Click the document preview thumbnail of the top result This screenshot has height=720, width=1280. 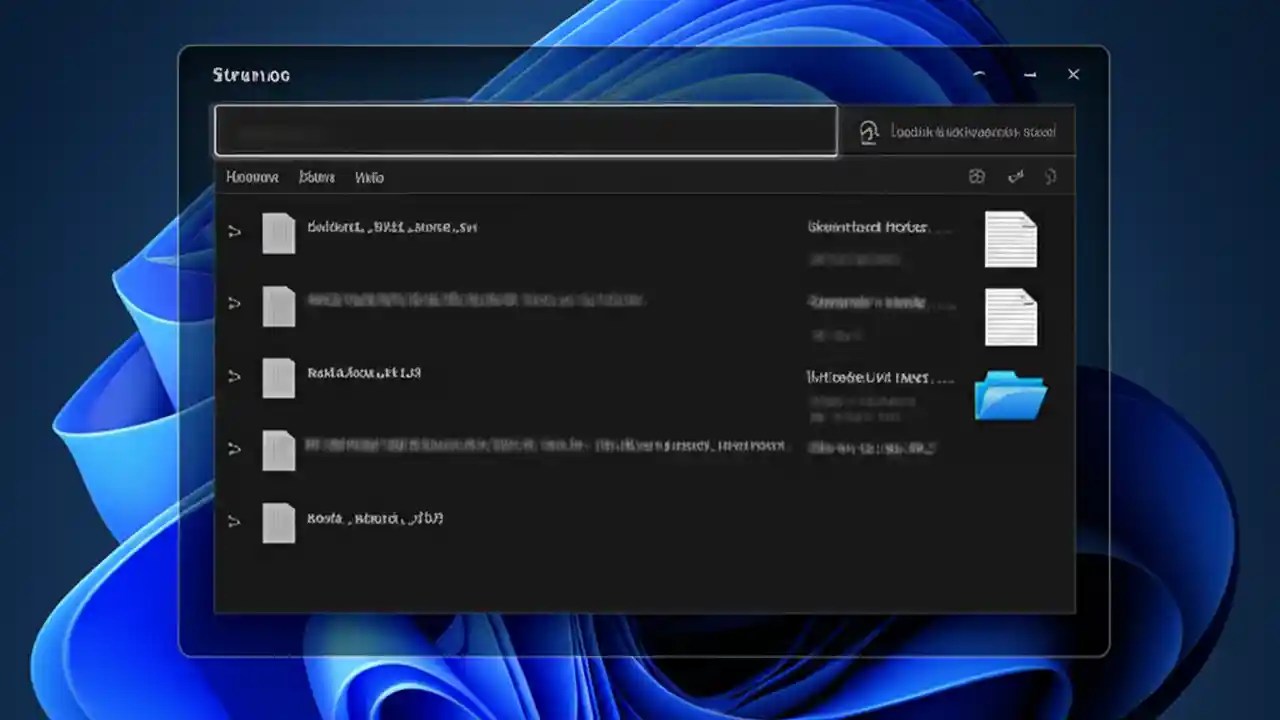coord(1011,240)
